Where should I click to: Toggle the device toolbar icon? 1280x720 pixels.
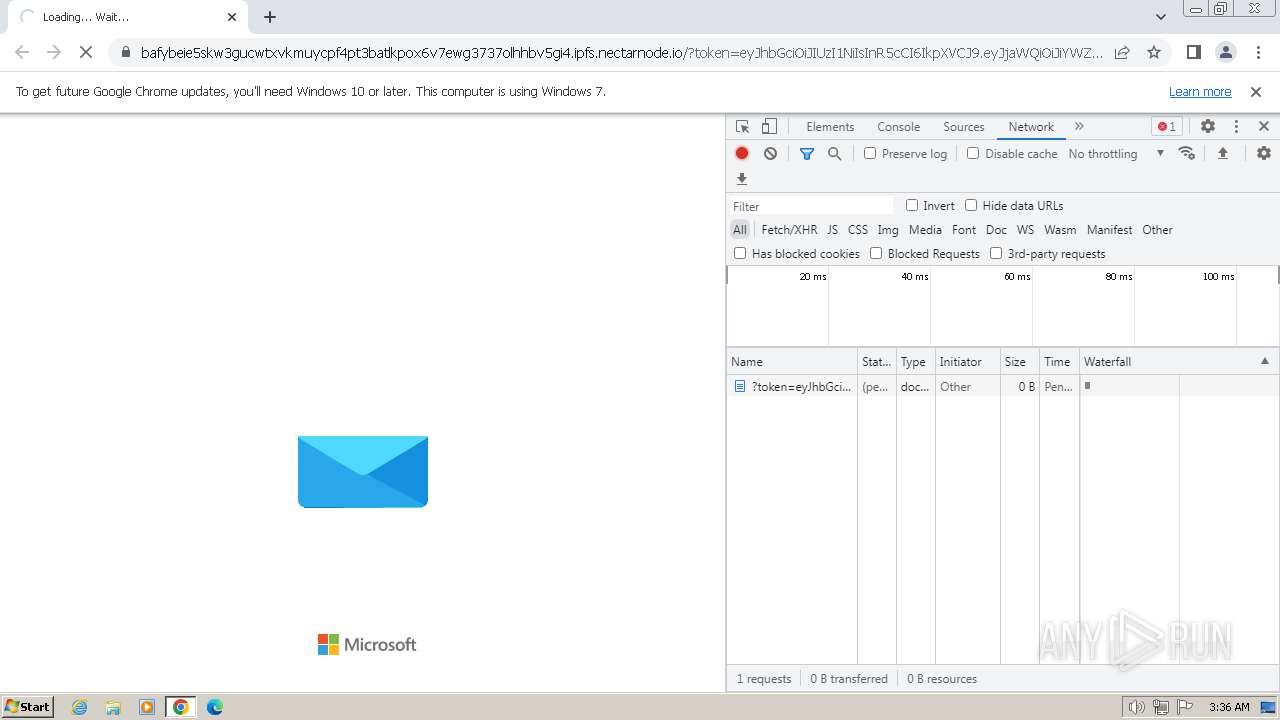pos(769,127)
